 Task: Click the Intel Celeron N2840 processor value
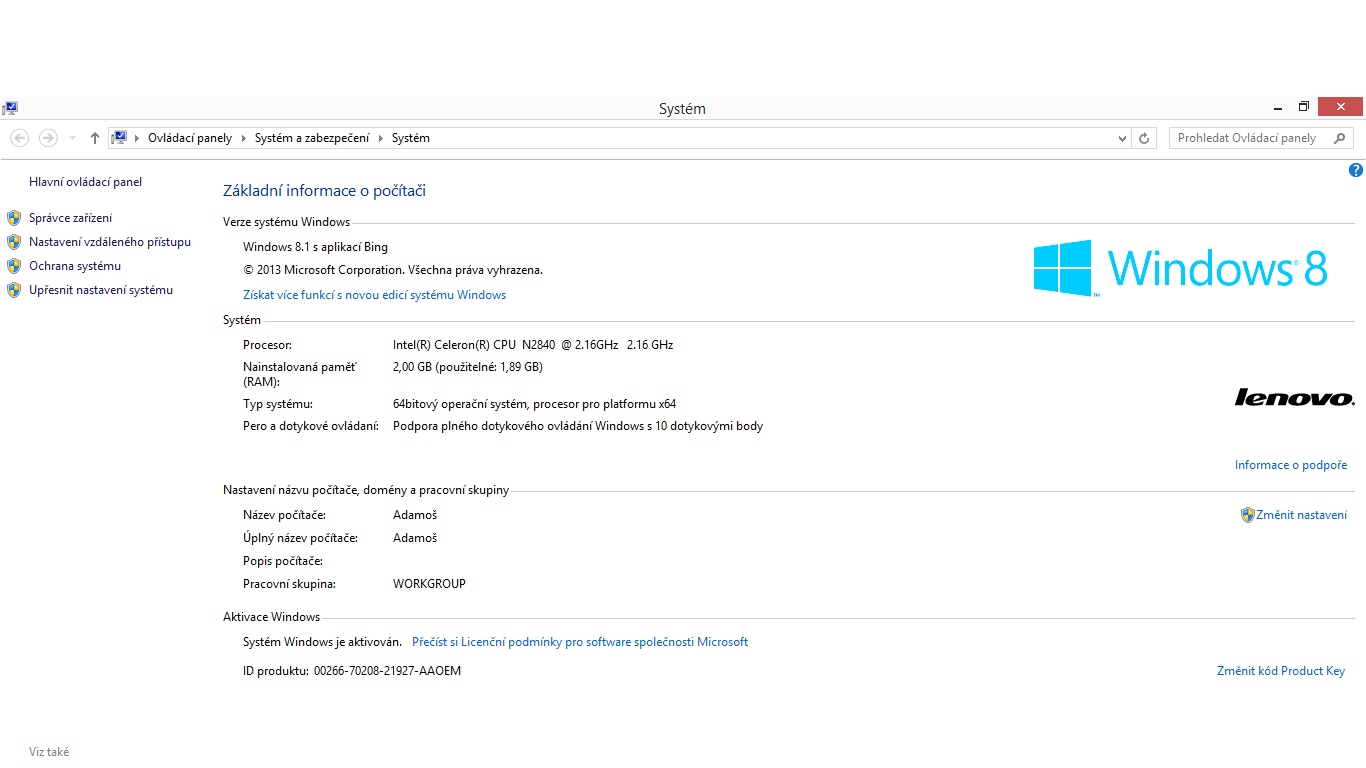pyautogui.click(x=533, y=345)
